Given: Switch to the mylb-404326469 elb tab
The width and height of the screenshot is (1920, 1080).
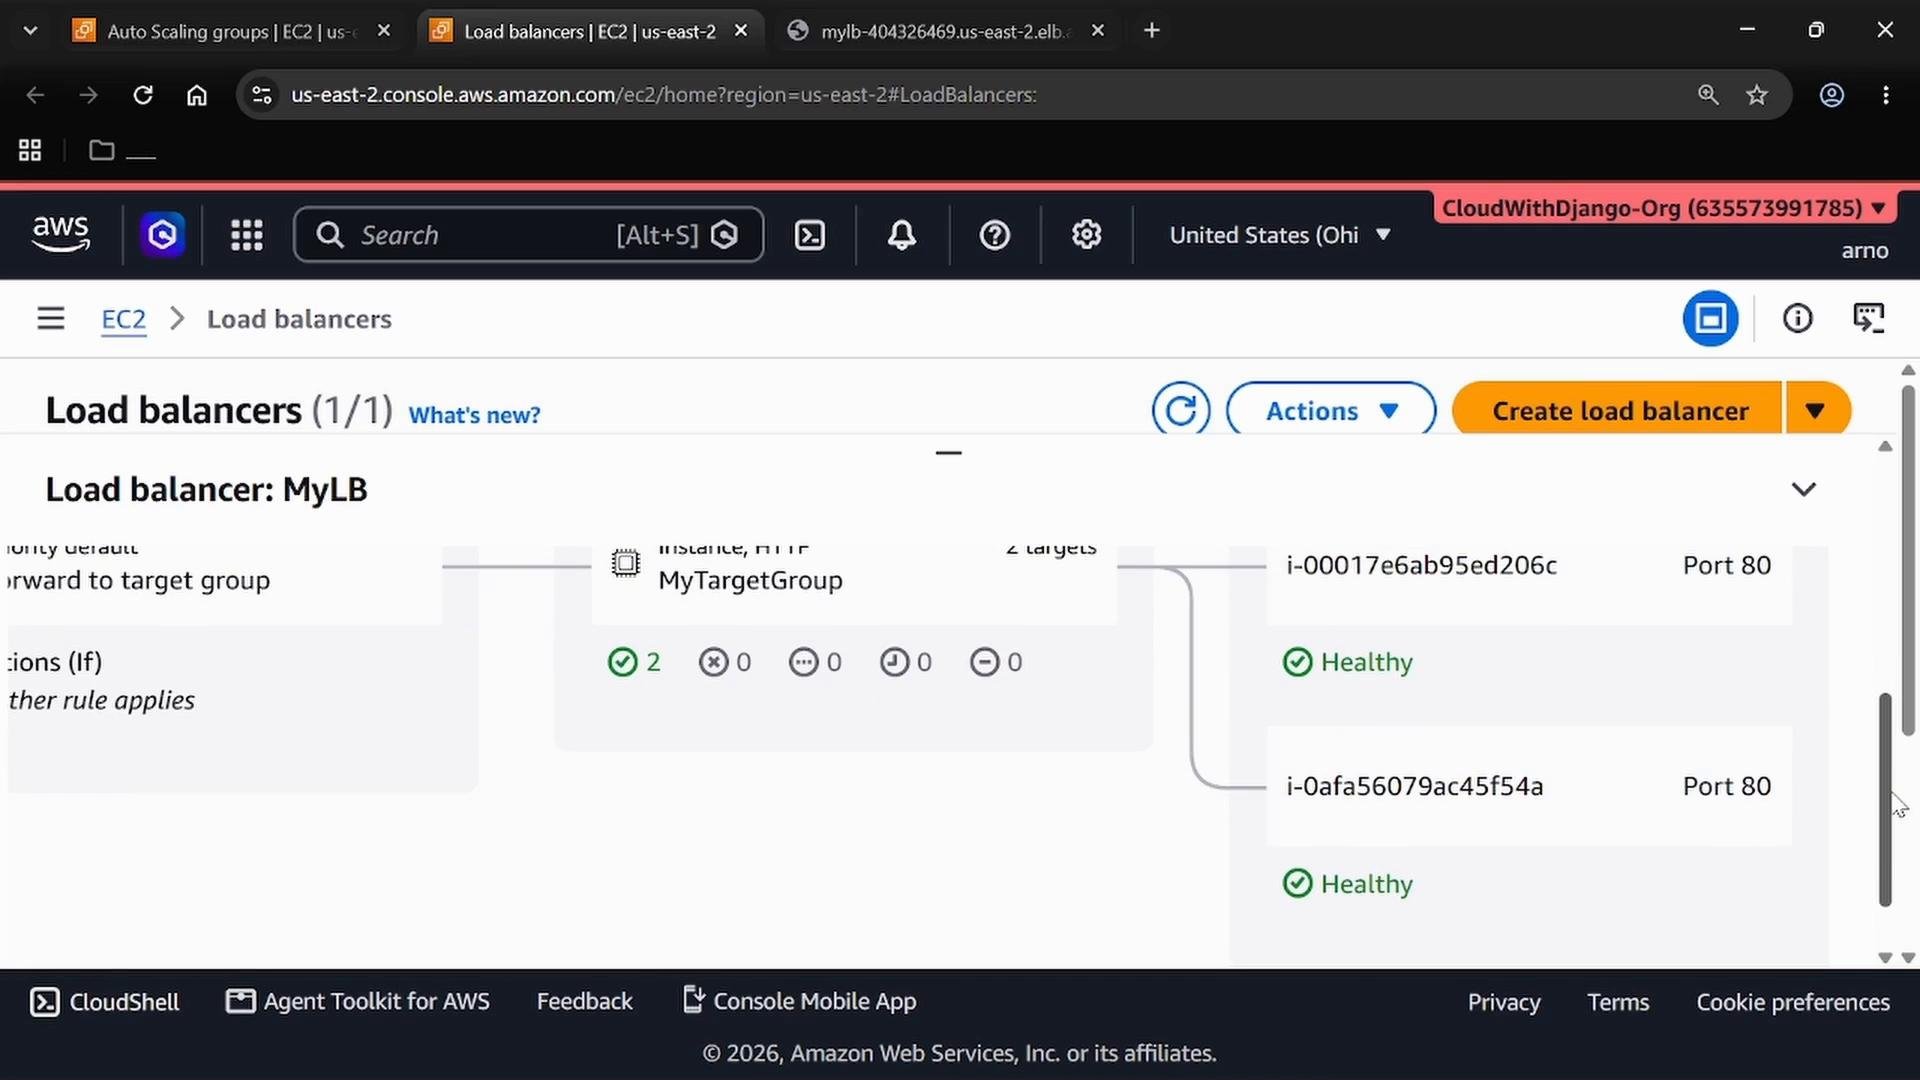Looking at the screenshot, I should [946, 31].
